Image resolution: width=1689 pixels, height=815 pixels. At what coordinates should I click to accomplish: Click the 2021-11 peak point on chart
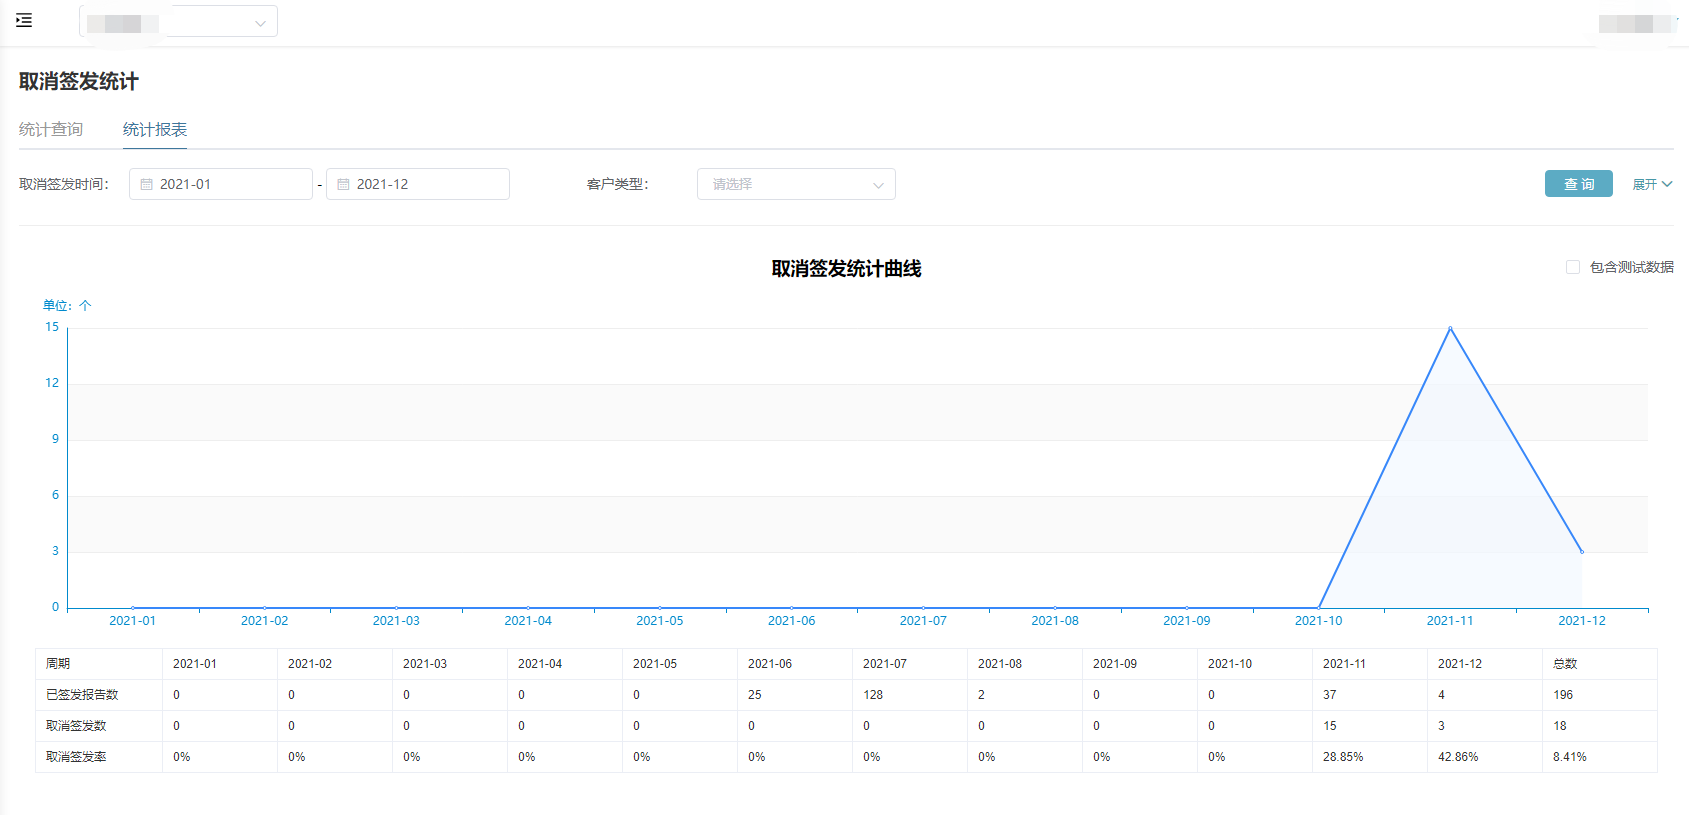(x=1450, y=328)
